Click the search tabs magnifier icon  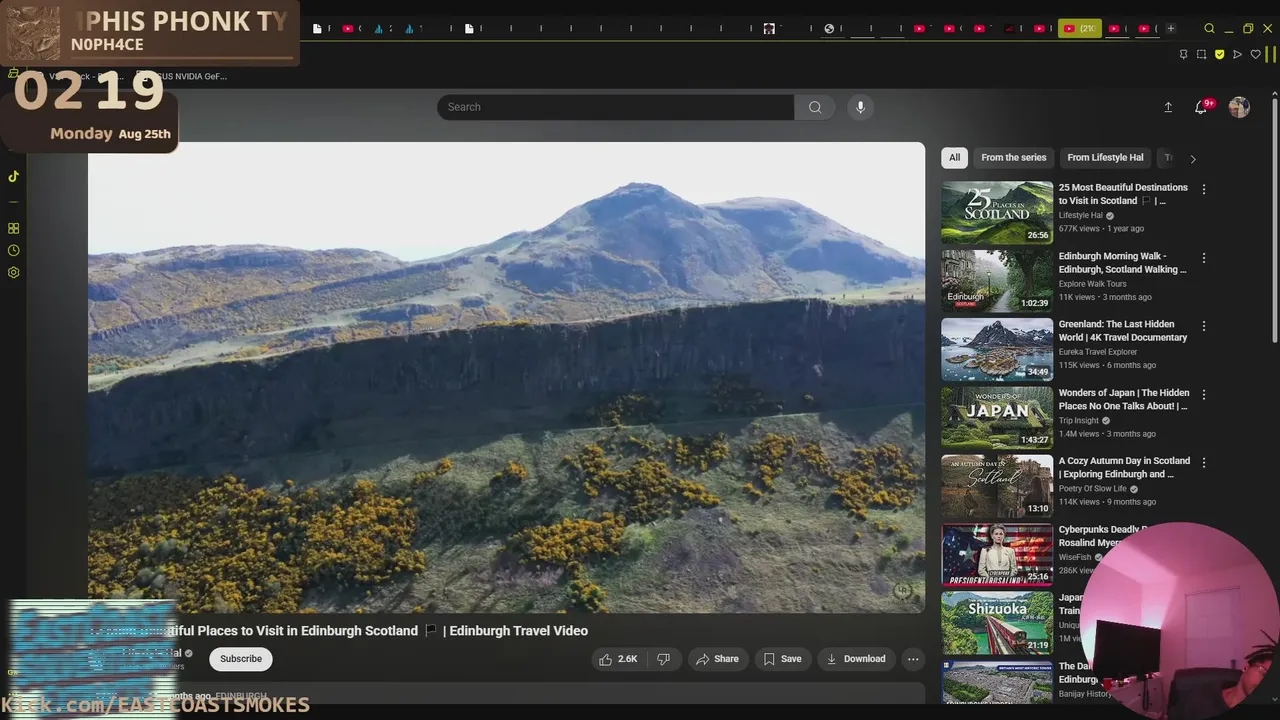click(x=1209, y=28)
